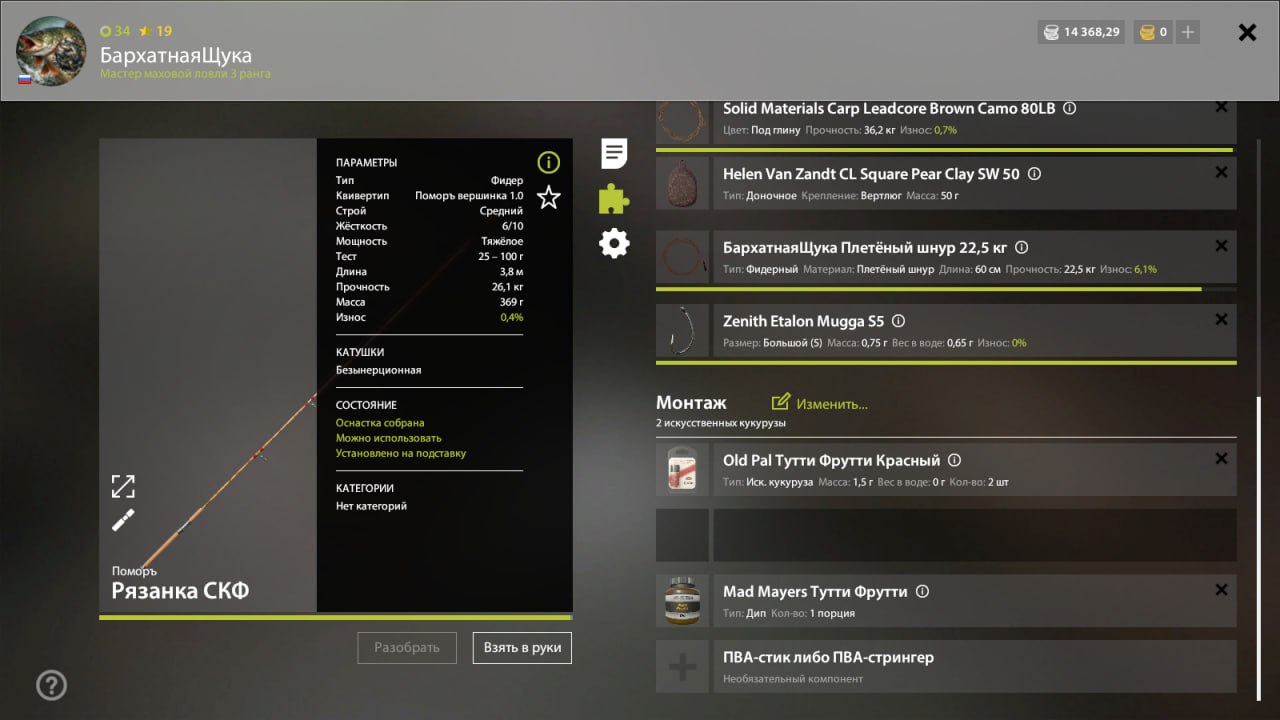Click the Old Pal corn bait thumbnail
The image size is (1280, 720).
coord(682,470)
